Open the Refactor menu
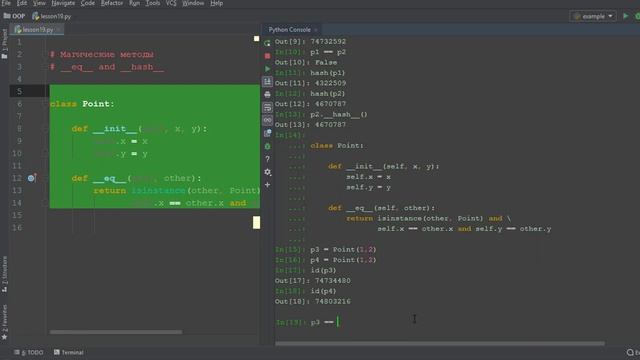The image size is (640, 360). 111,3
